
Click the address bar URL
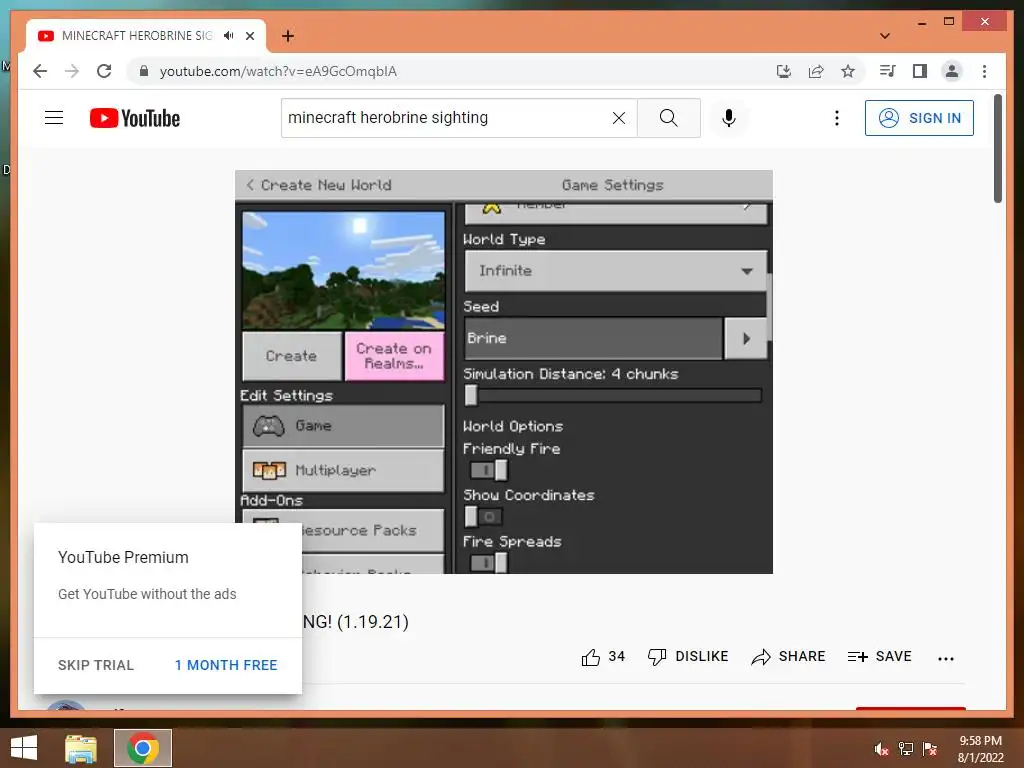coord(278,71)
